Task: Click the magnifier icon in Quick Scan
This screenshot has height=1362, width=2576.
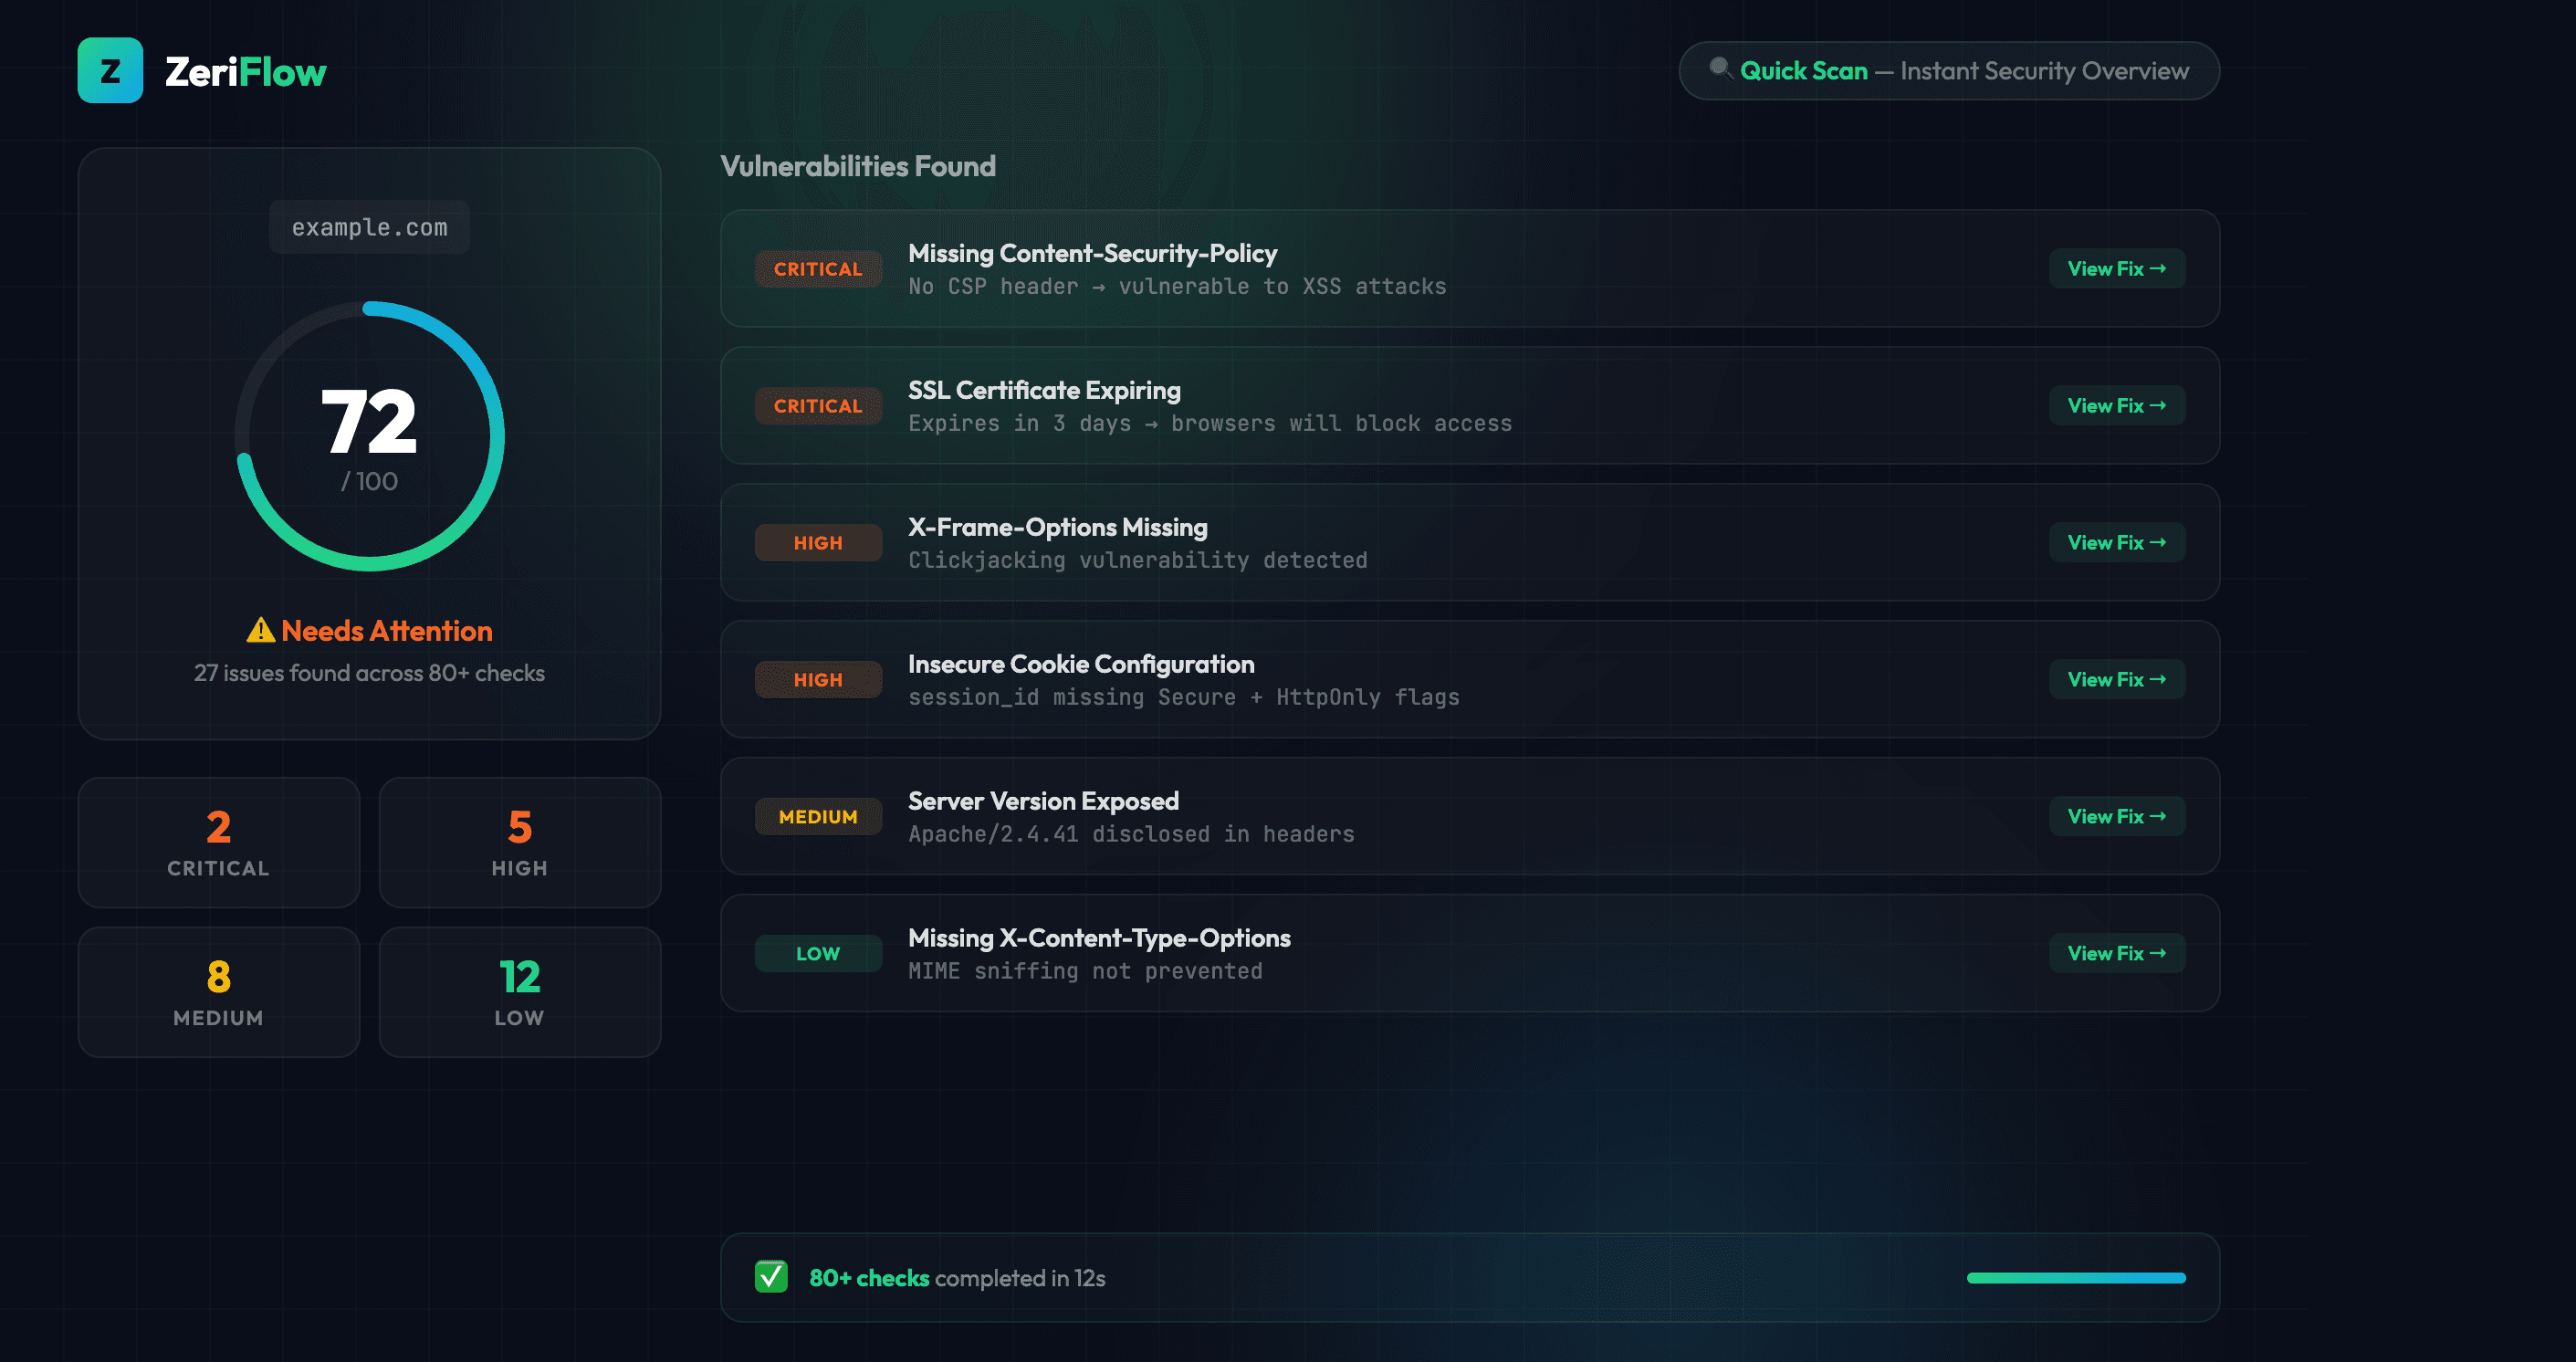Action: (x=1718, y=70)
